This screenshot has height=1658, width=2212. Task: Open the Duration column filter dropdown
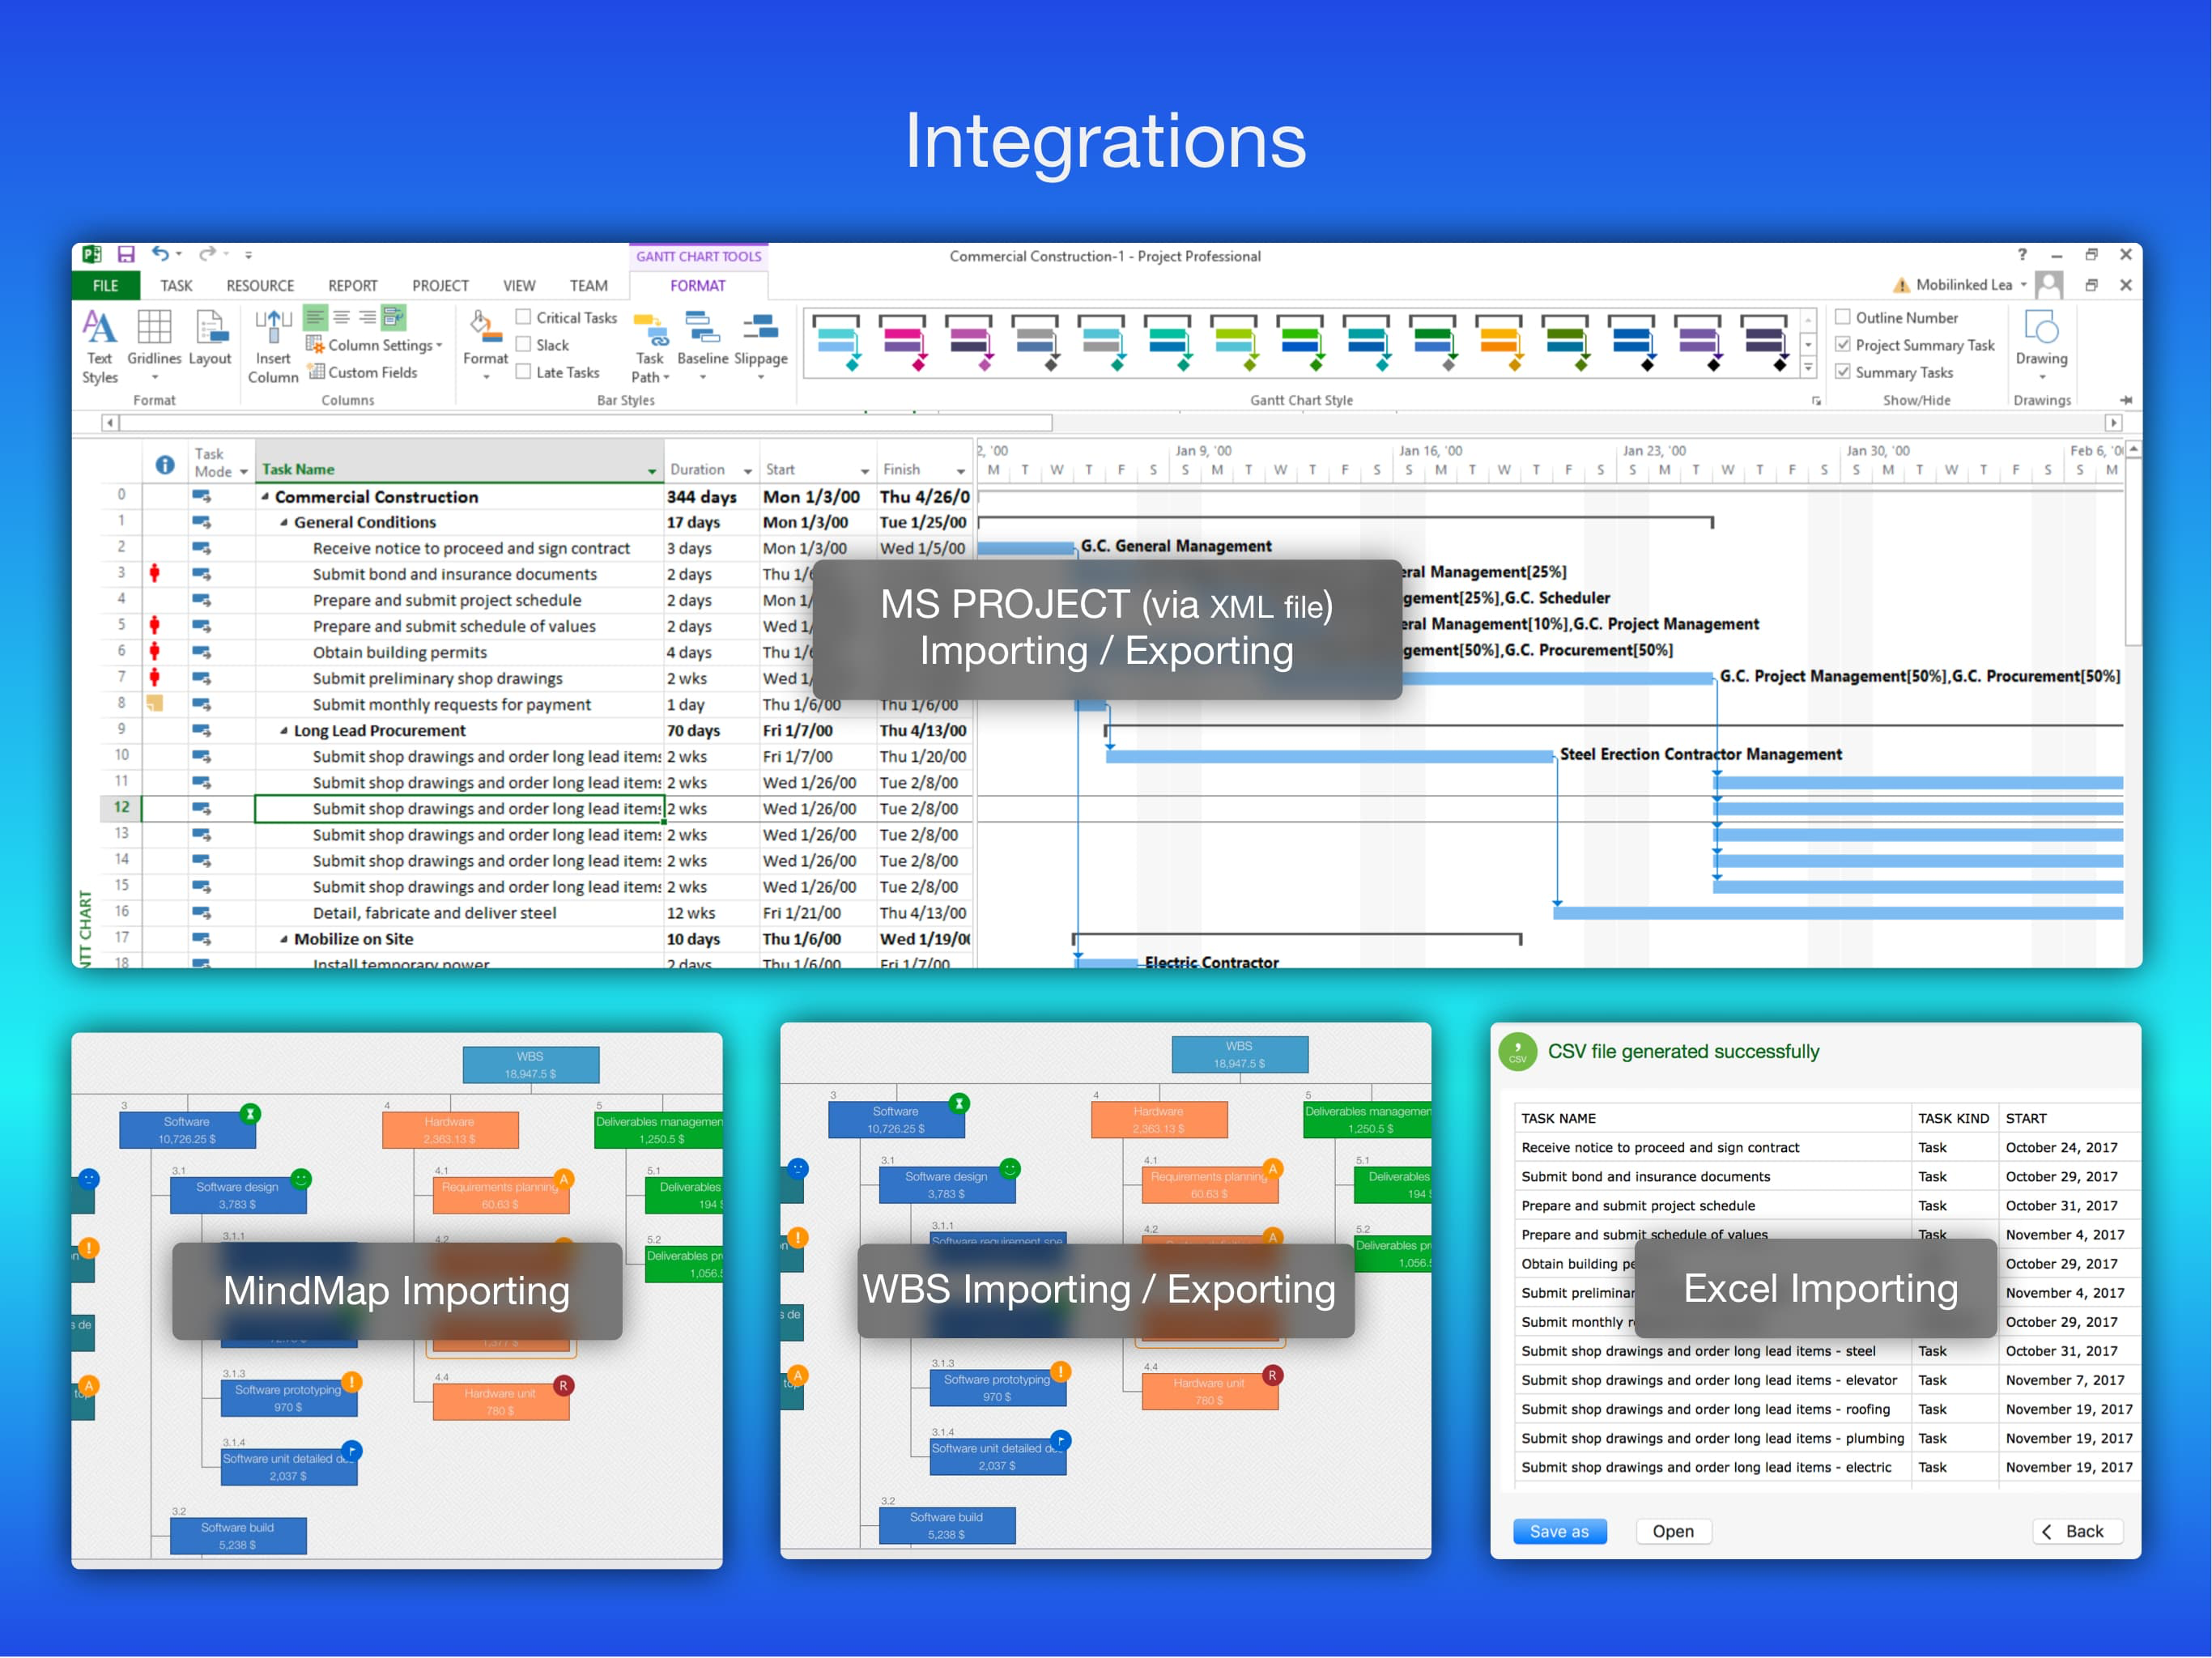tap(747, 471)
